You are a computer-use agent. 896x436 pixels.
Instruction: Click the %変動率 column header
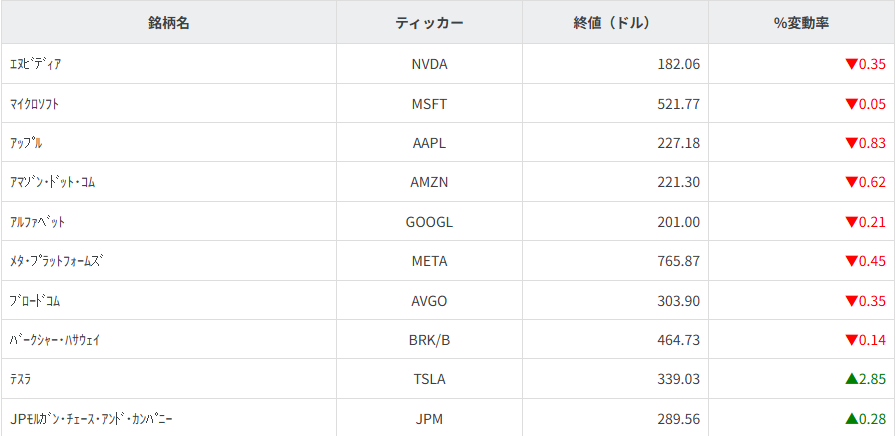(x=801, y=22)
